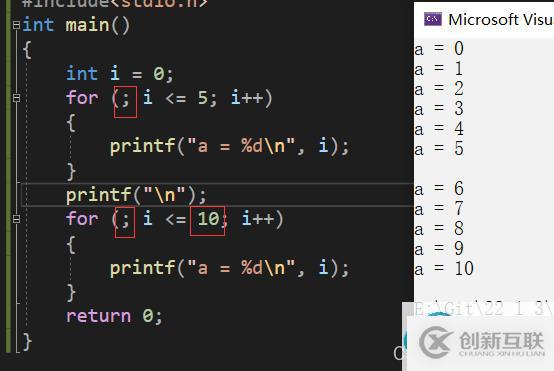Click the Microsoft Visual Studio console window icon
This screenshot has width=554, height=371.
click(x=433, y=19)
